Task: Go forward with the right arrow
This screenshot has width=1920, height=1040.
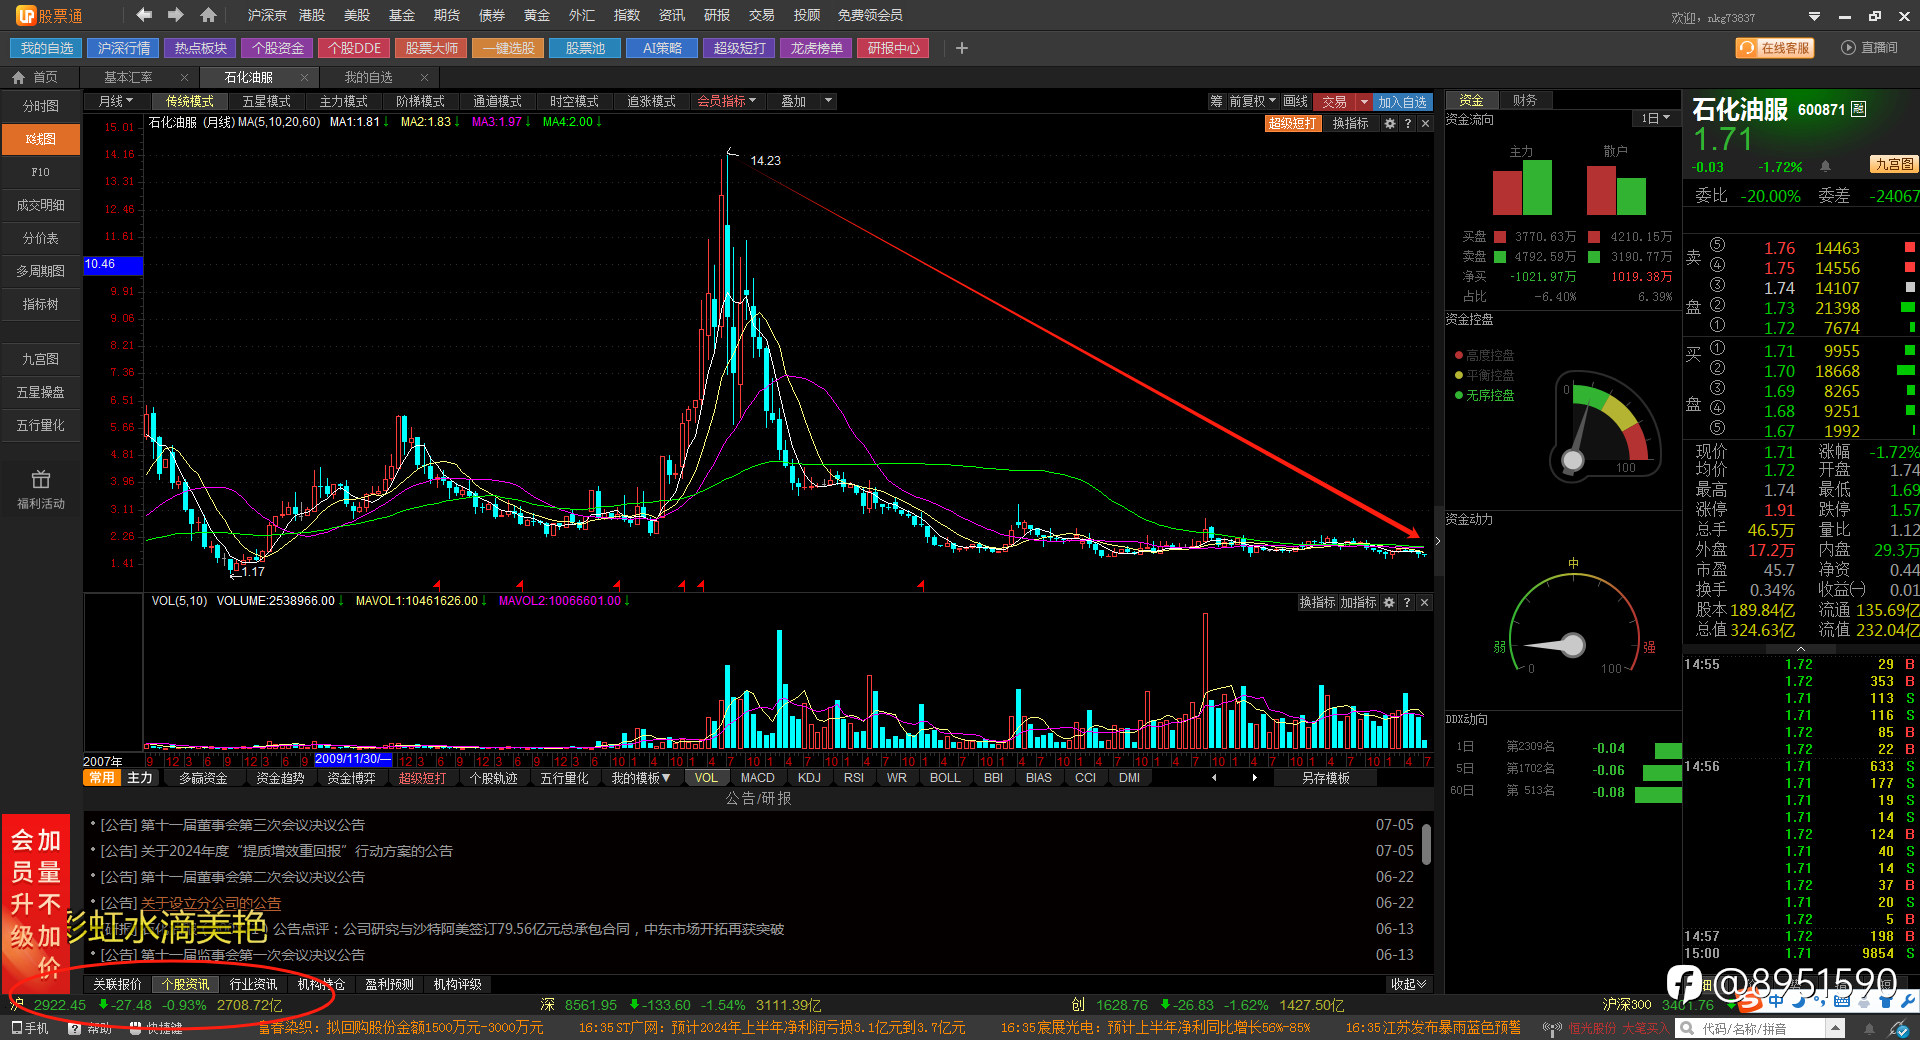Action: pyautogui.click(x=176, y=15)
